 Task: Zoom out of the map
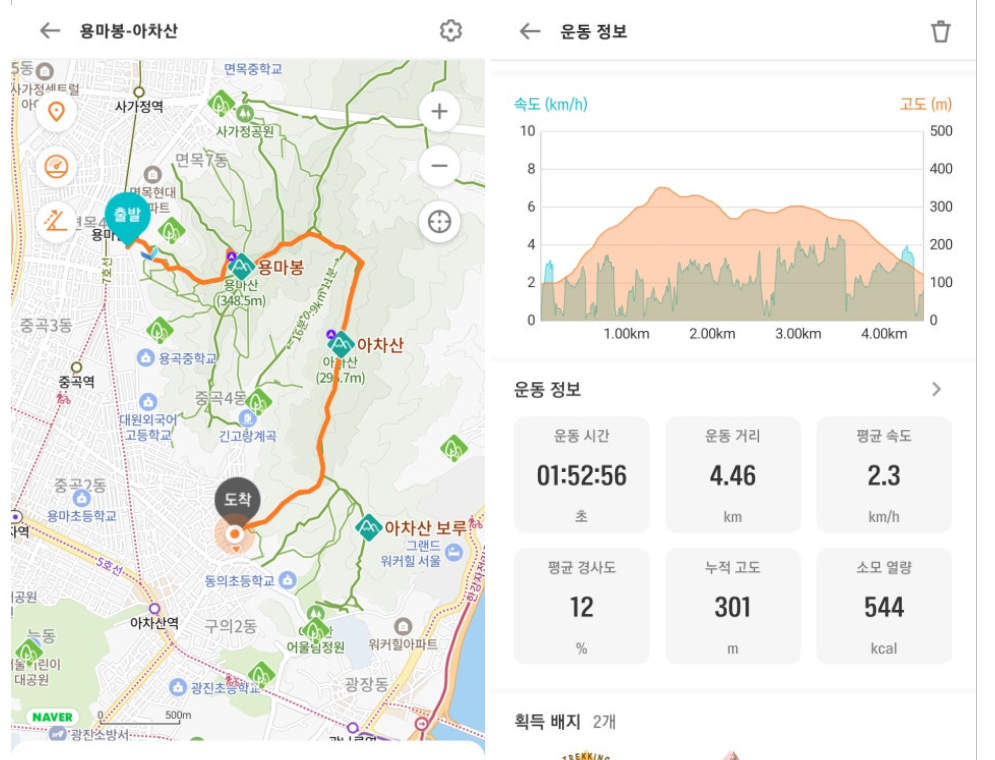point(439,166)
